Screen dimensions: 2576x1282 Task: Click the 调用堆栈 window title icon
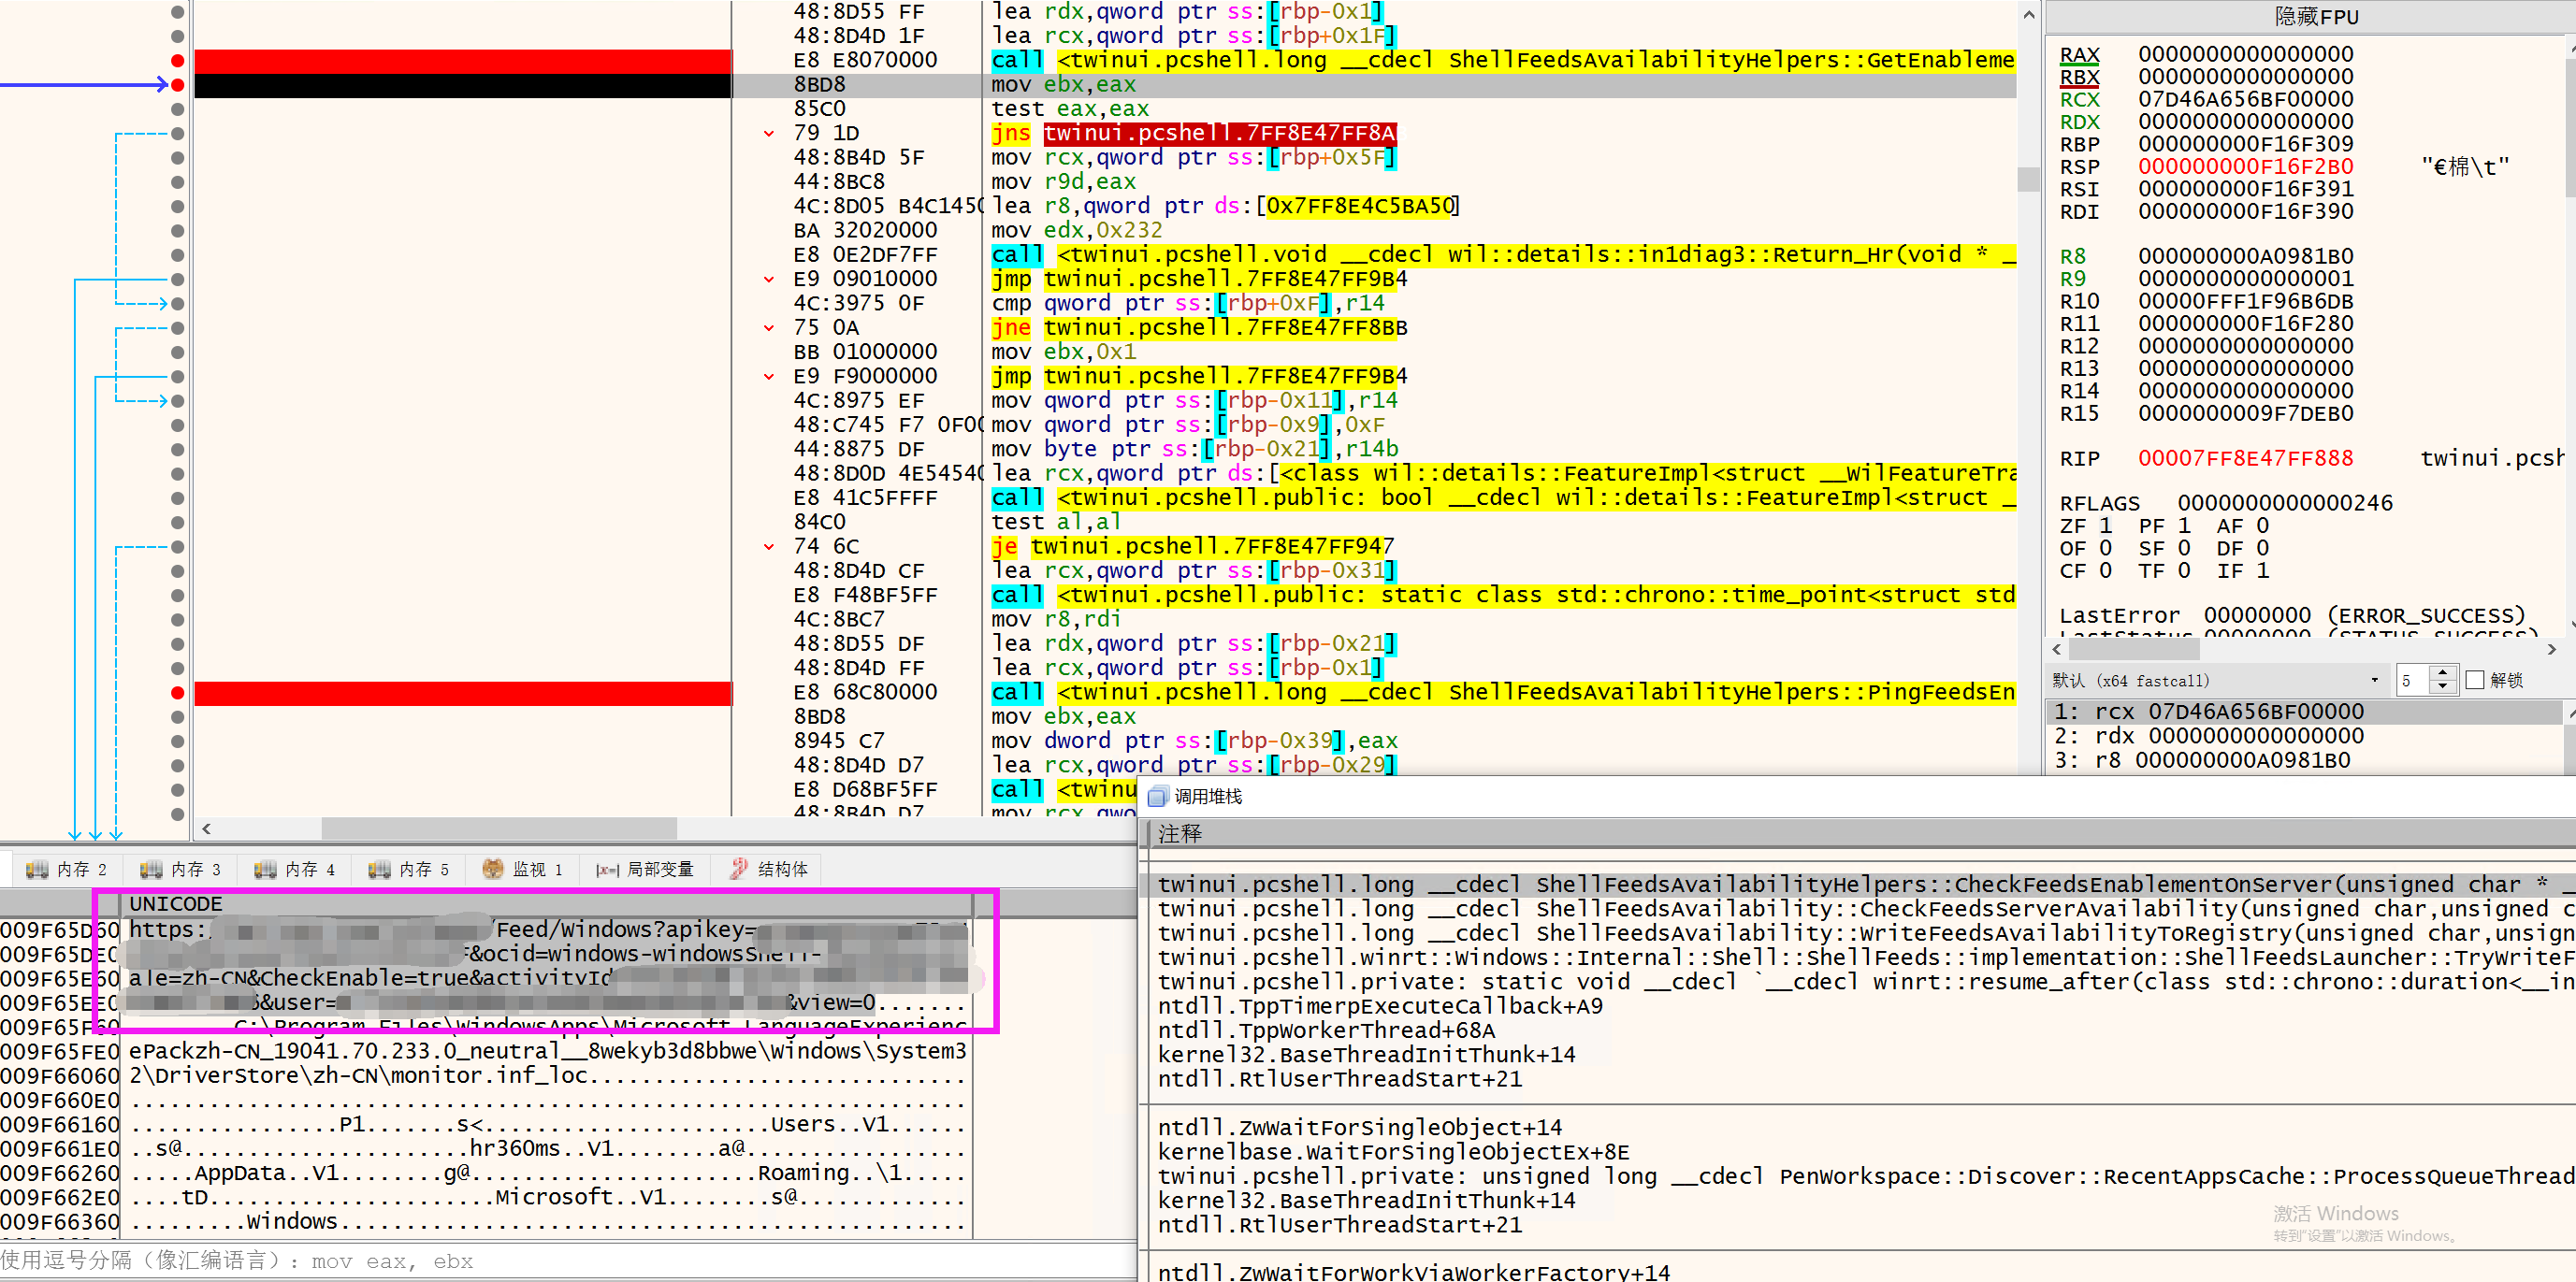click(x=1158, y=796)
